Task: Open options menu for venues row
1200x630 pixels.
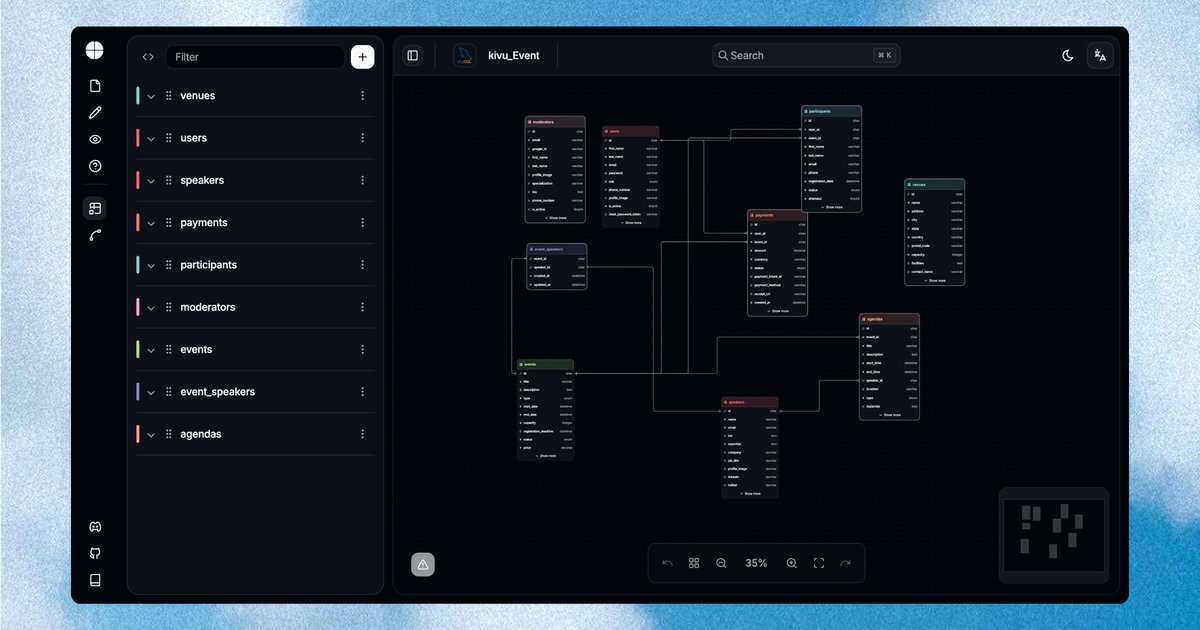Action: click(363, 96)
